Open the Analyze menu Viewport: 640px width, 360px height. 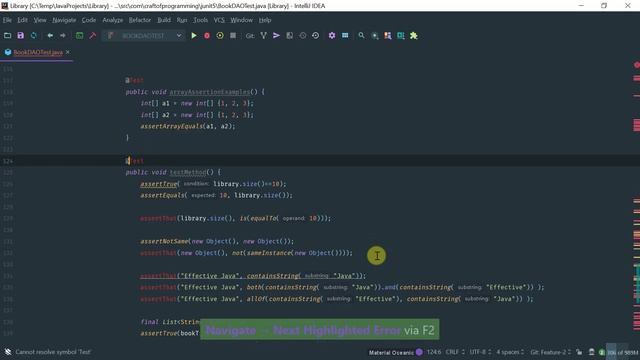(x=113, y=20)
